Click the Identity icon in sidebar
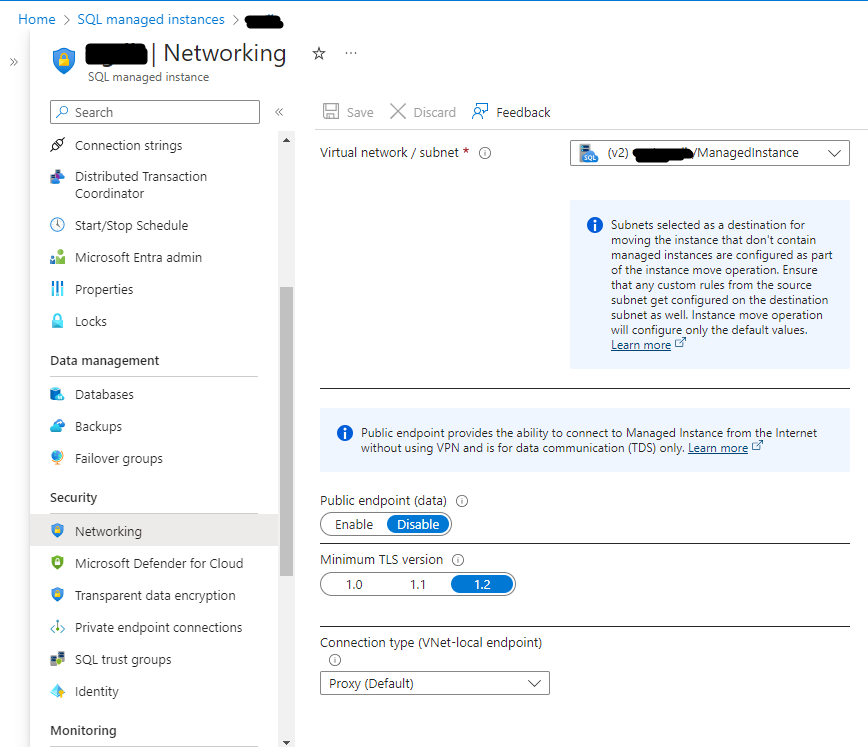The width and height of the screenshot is (868, 747). point(58,691)
